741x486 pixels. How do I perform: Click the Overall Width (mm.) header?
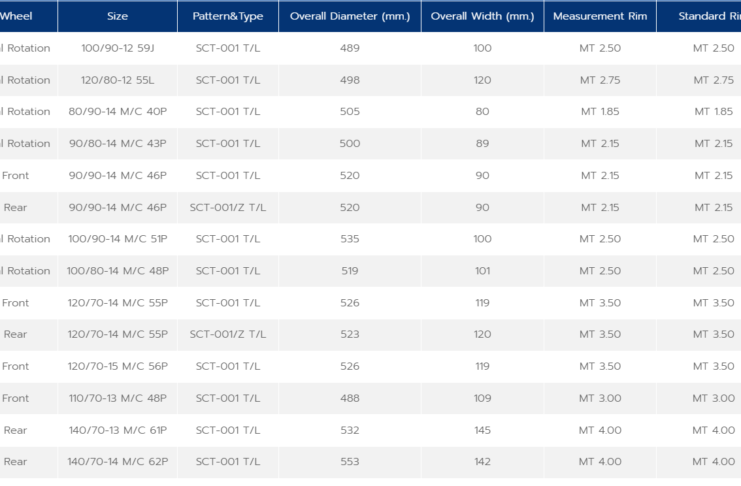(x=482, y=16)
